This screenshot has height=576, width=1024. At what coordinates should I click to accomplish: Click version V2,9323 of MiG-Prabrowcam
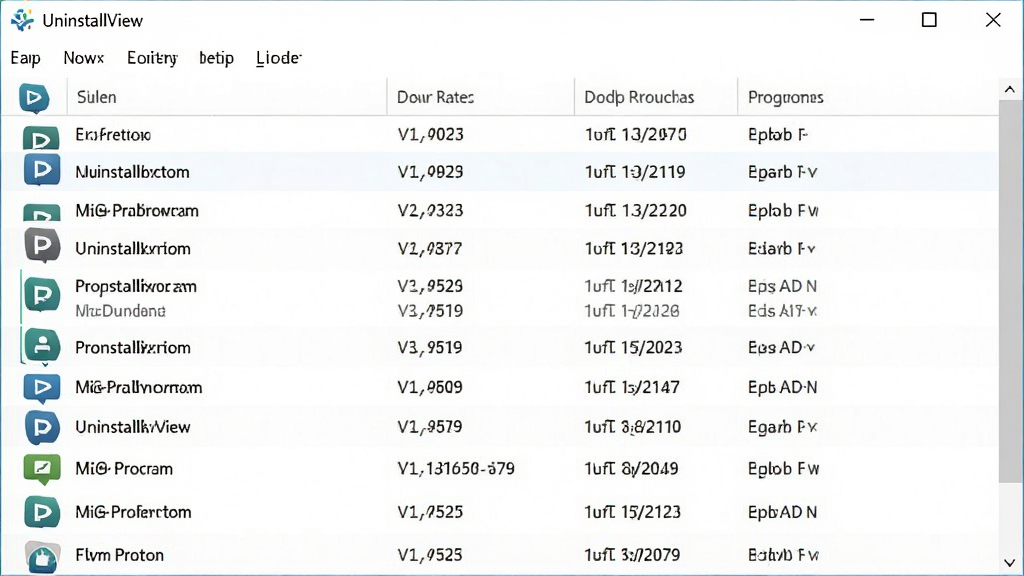[x=430, y=210]
